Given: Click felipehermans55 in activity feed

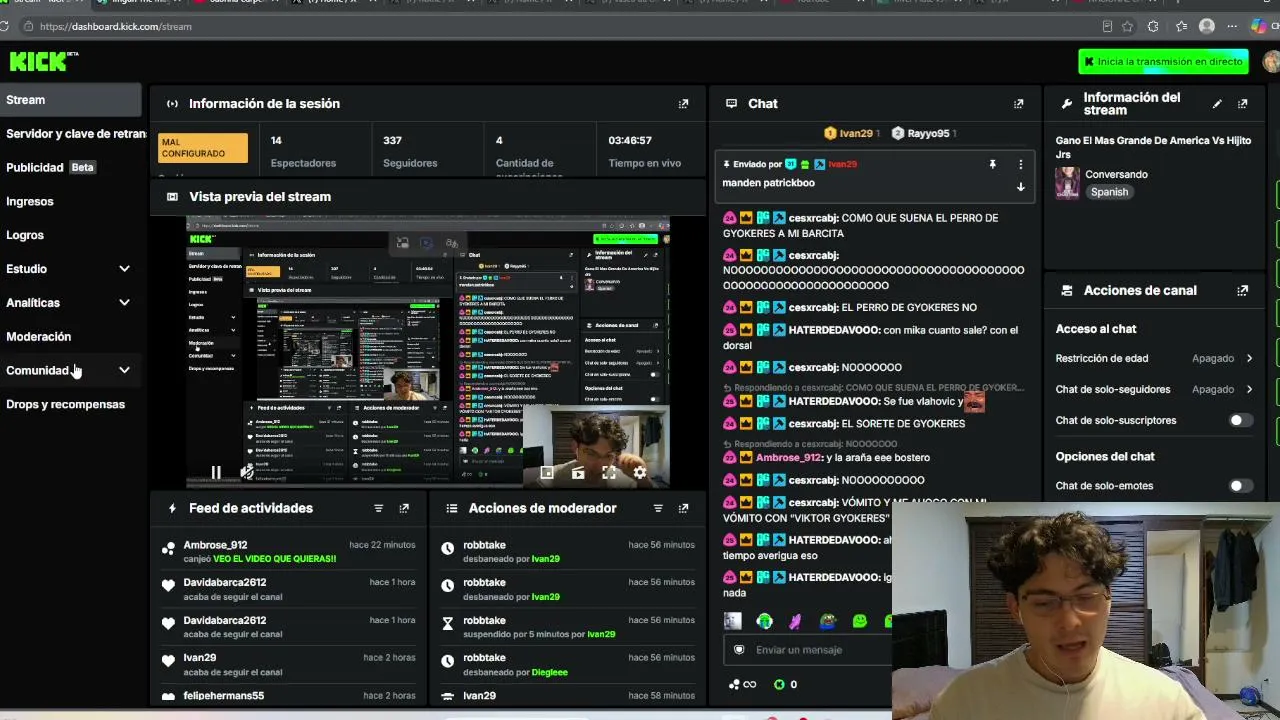Looking at the screenshot, I should pos(224,696).
